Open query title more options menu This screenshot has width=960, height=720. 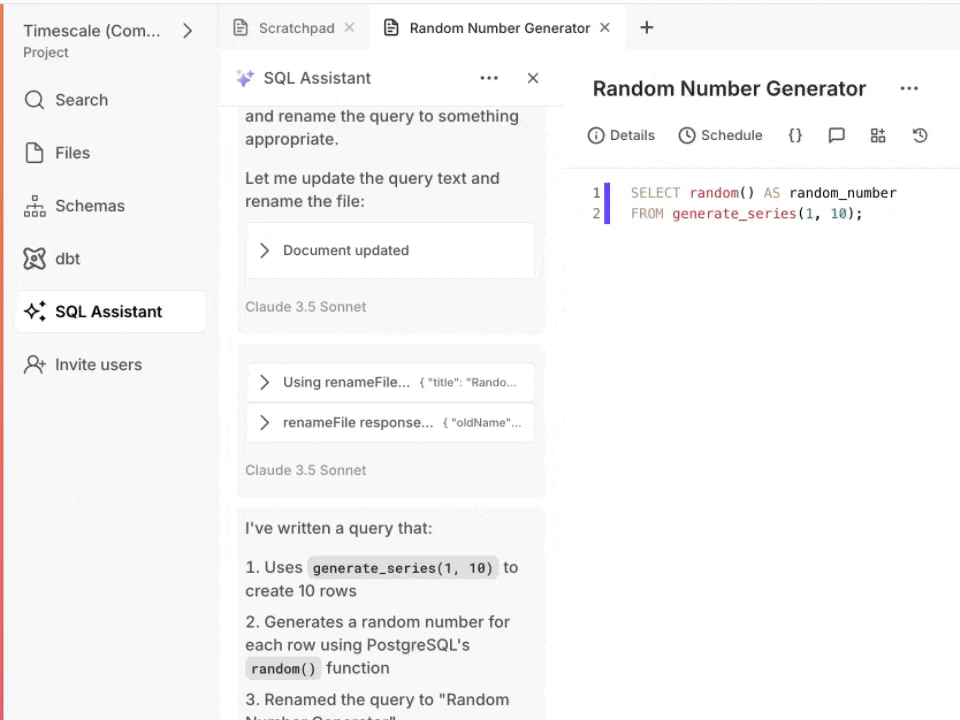point(909,89)
